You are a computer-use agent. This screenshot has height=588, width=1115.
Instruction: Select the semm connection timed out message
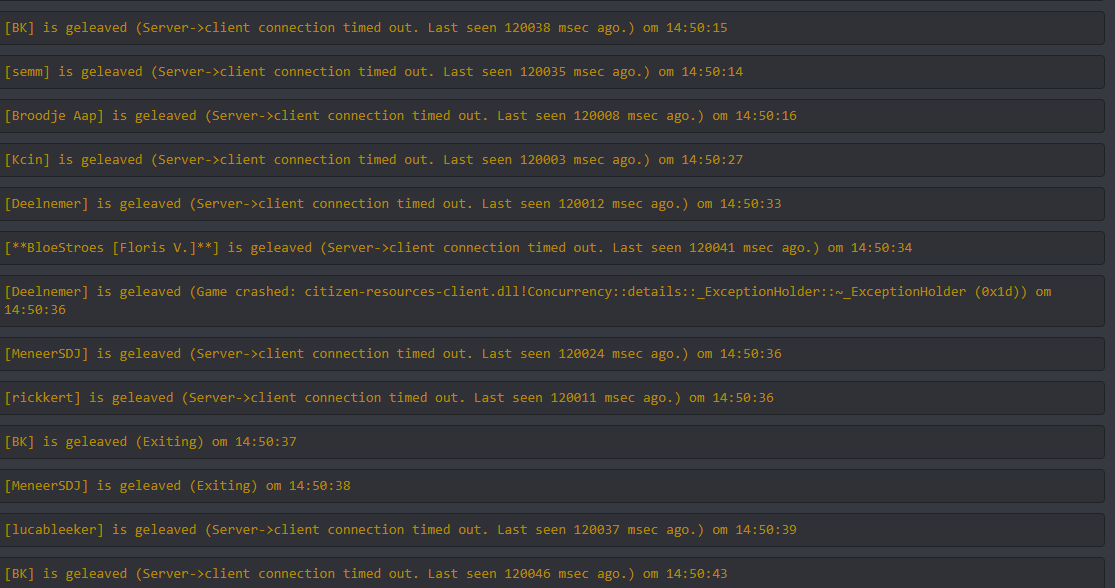click(x=373, y=72)
